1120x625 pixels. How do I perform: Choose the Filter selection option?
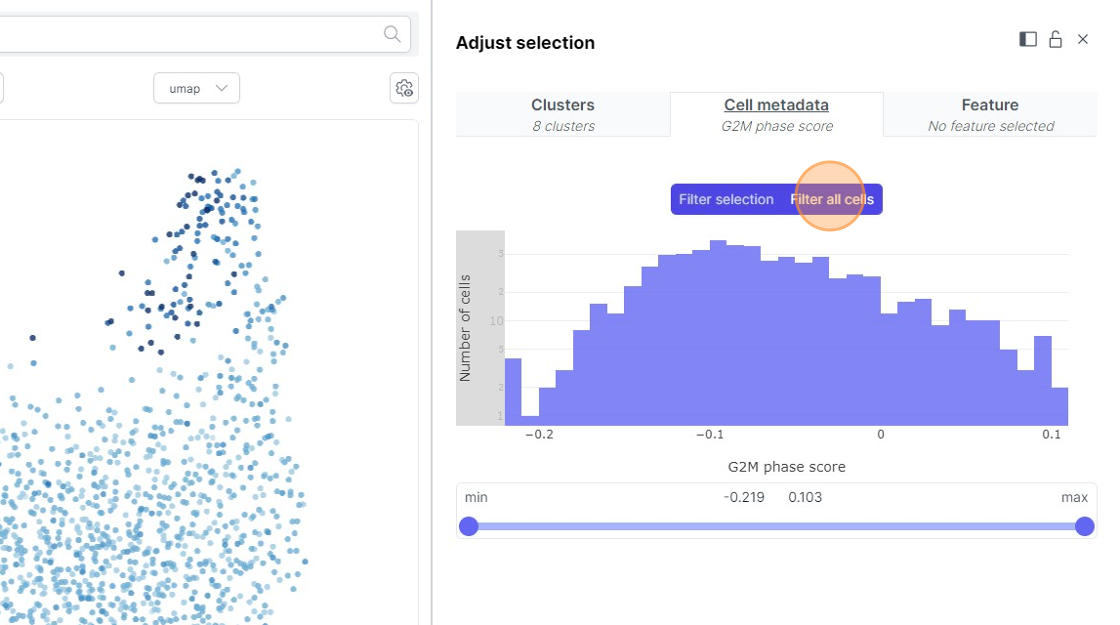pyautogui.click(x=726, y=199)
